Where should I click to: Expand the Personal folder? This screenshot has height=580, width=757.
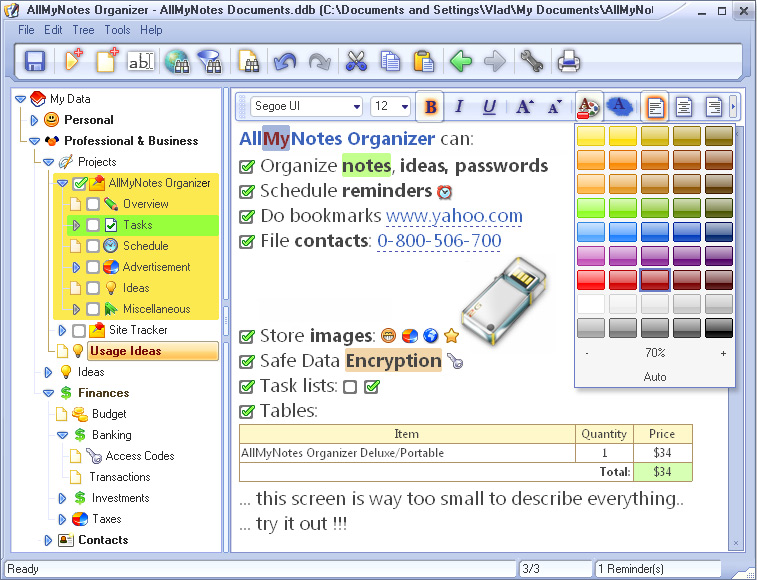click(34, 120)
